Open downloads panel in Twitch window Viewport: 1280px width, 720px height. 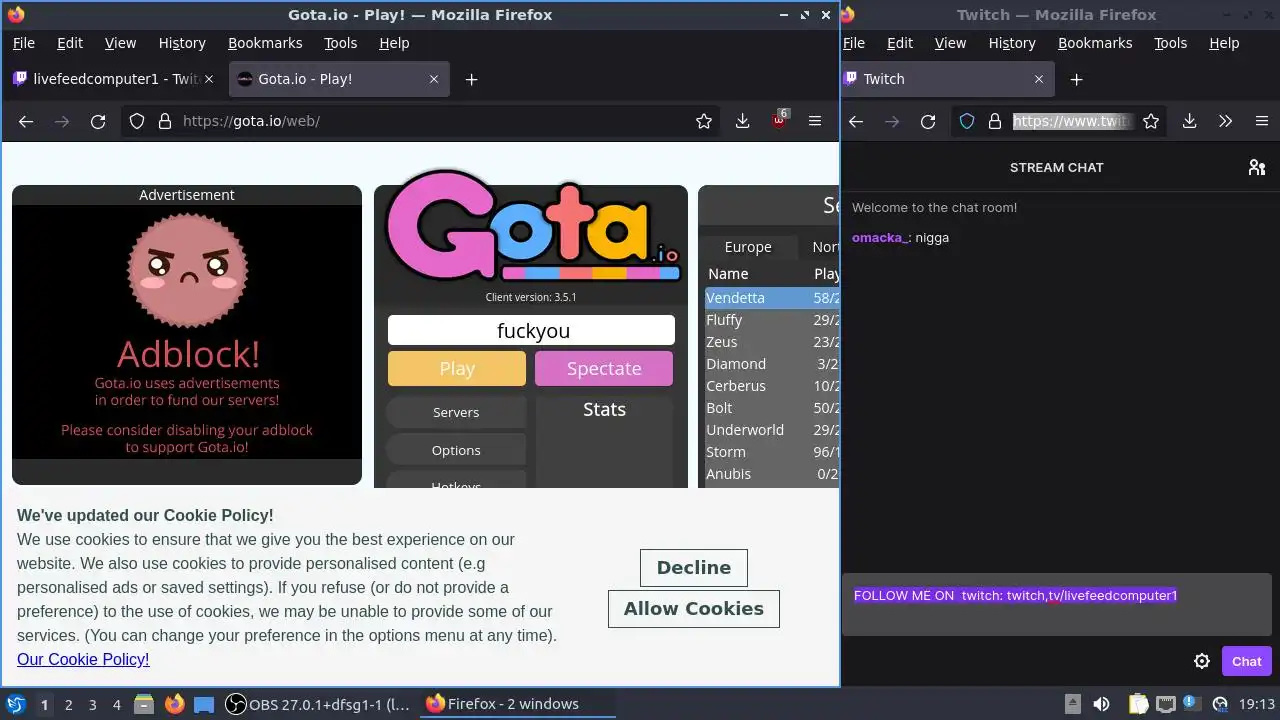click(1189, 121)
